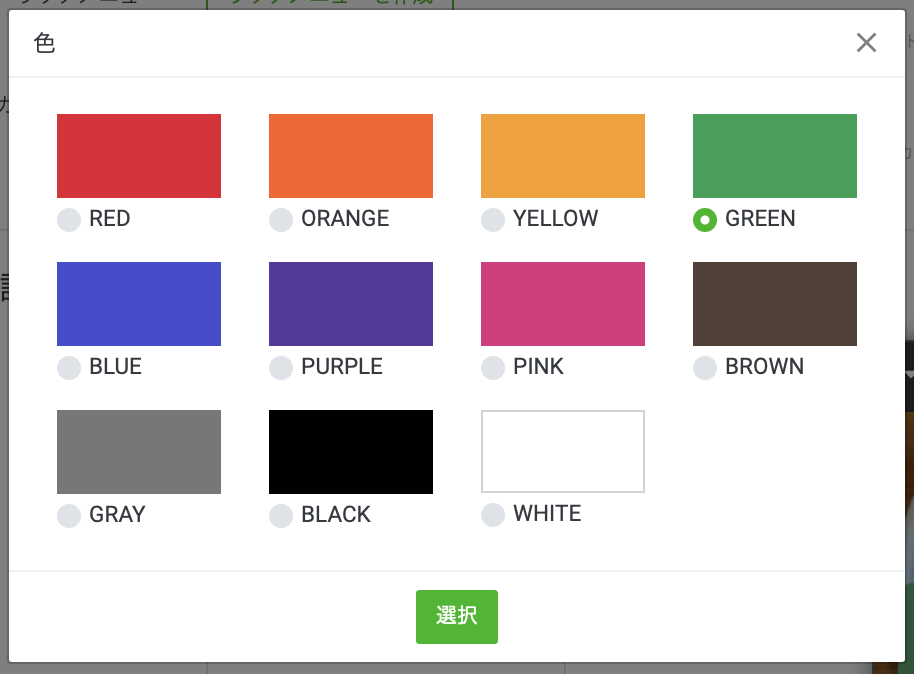Choose the ORANGE radio option

pos(281,220)
